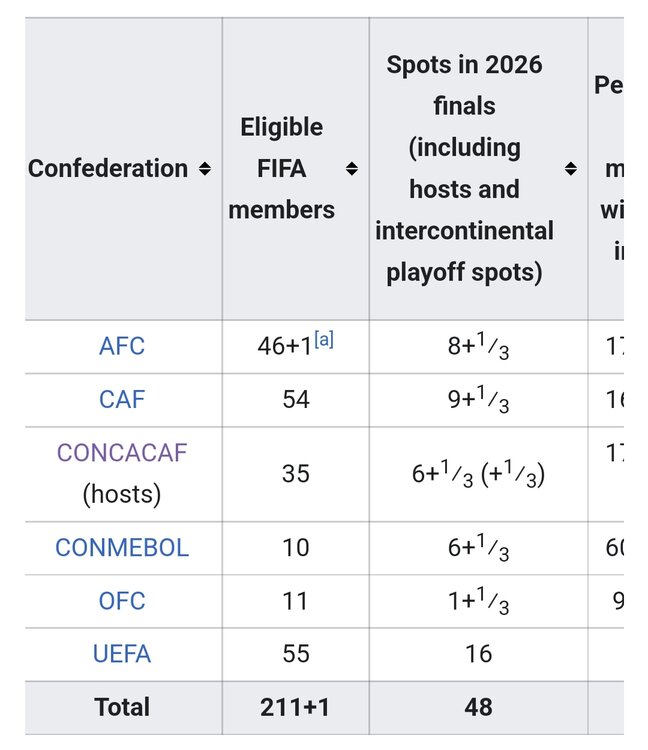648x750 pixels.
Task: Select the UEFA spots cell showing 16
Action: (x=478, y=654)
